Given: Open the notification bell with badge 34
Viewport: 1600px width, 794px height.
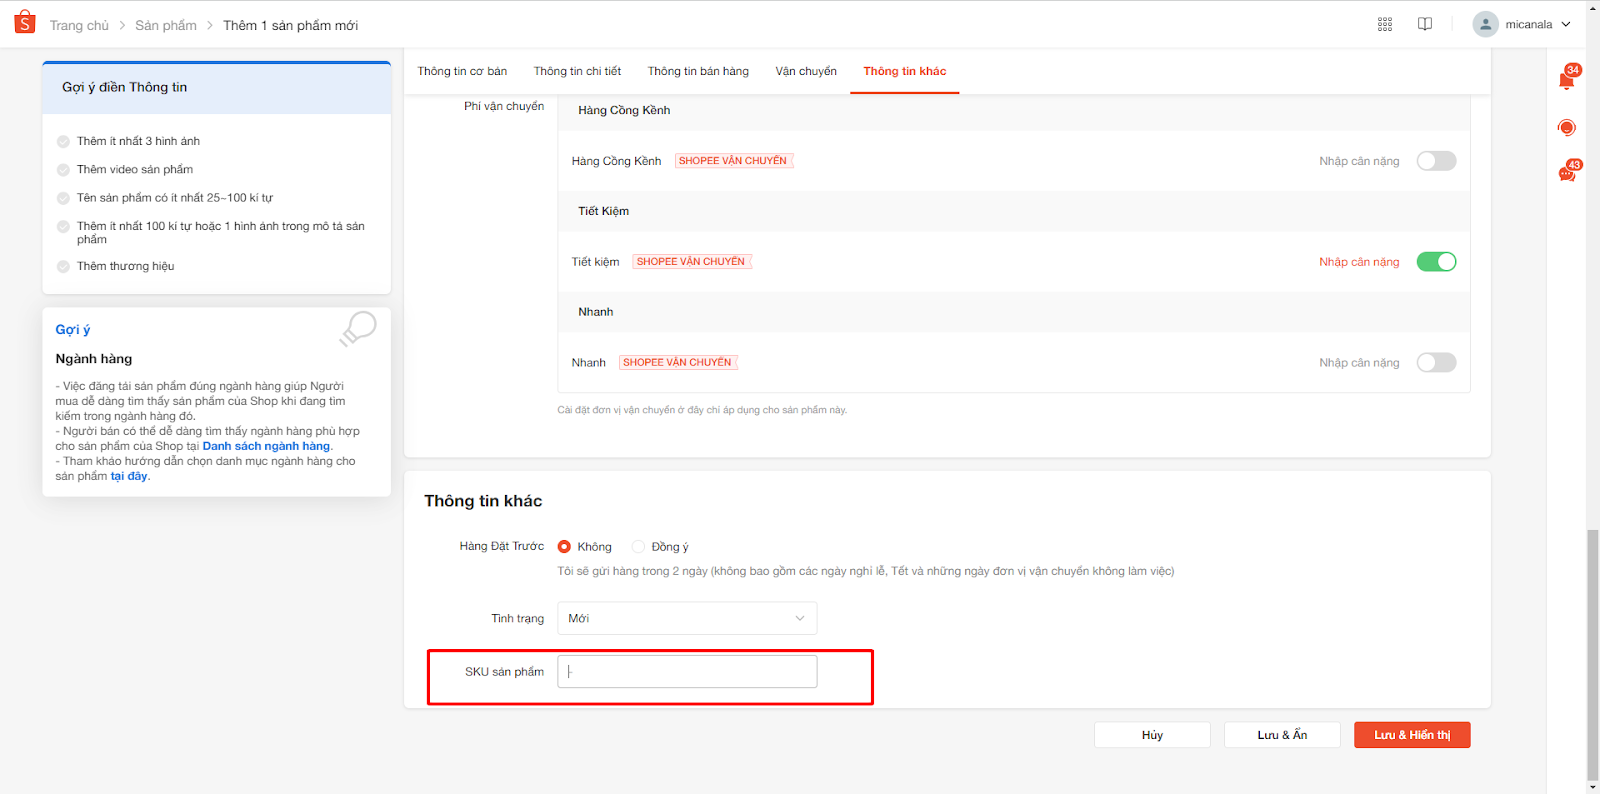Looking at the screenshot, I should tap(1567, 79).
